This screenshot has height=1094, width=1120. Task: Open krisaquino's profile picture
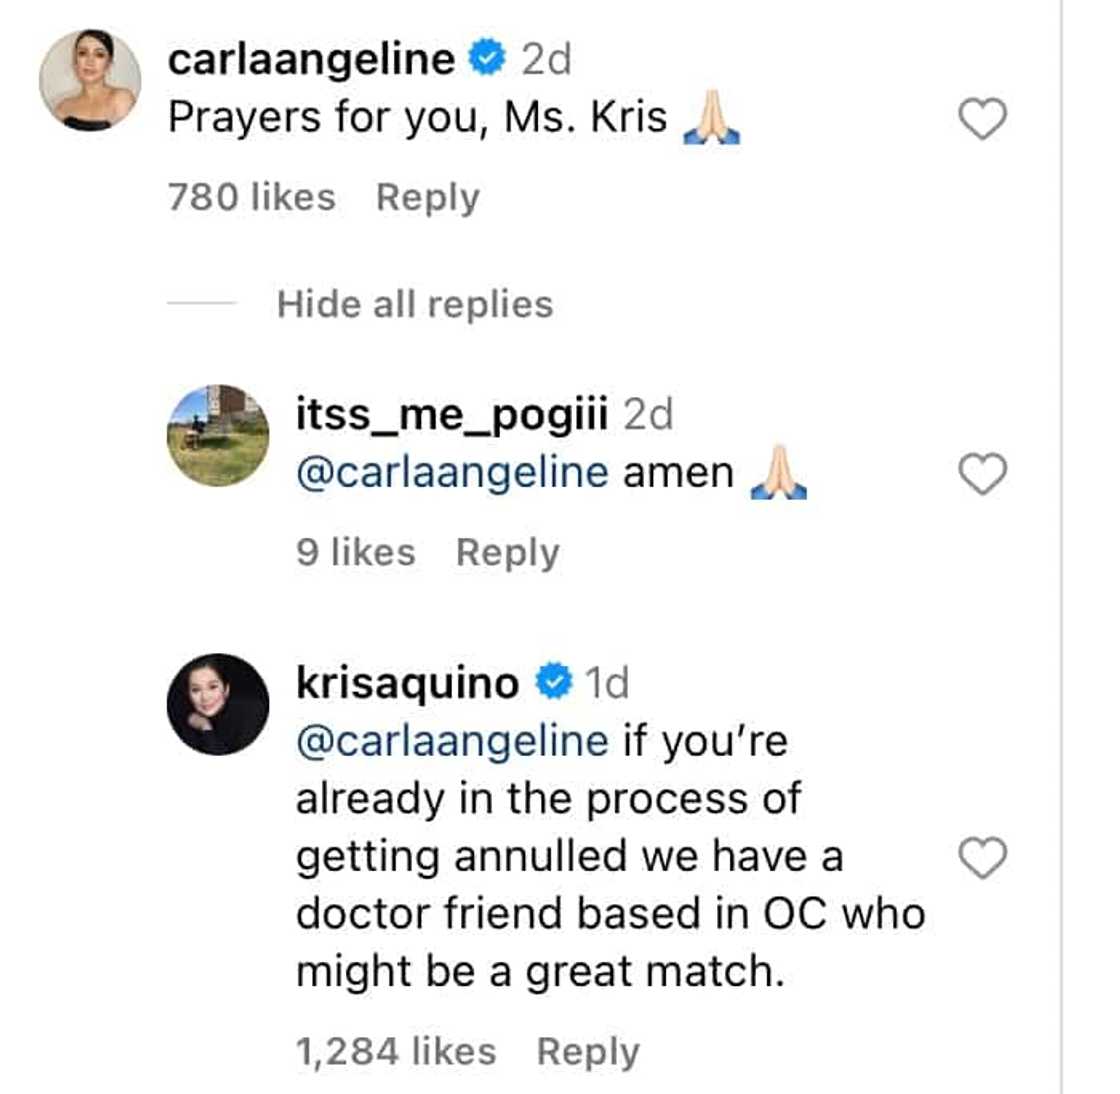click(217, 704)
